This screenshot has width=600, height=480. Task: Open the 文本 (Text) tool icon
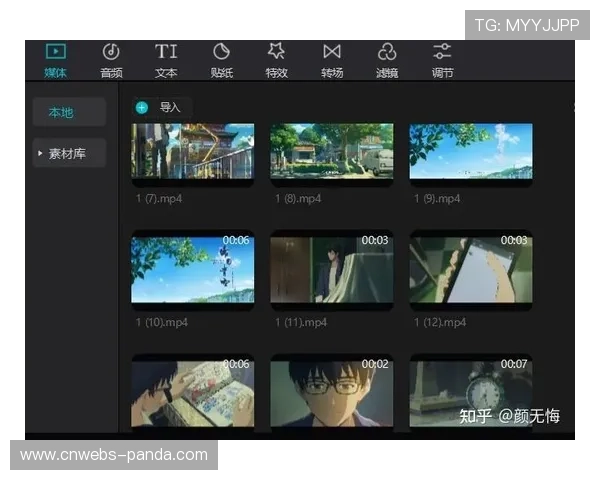[166, 51]
